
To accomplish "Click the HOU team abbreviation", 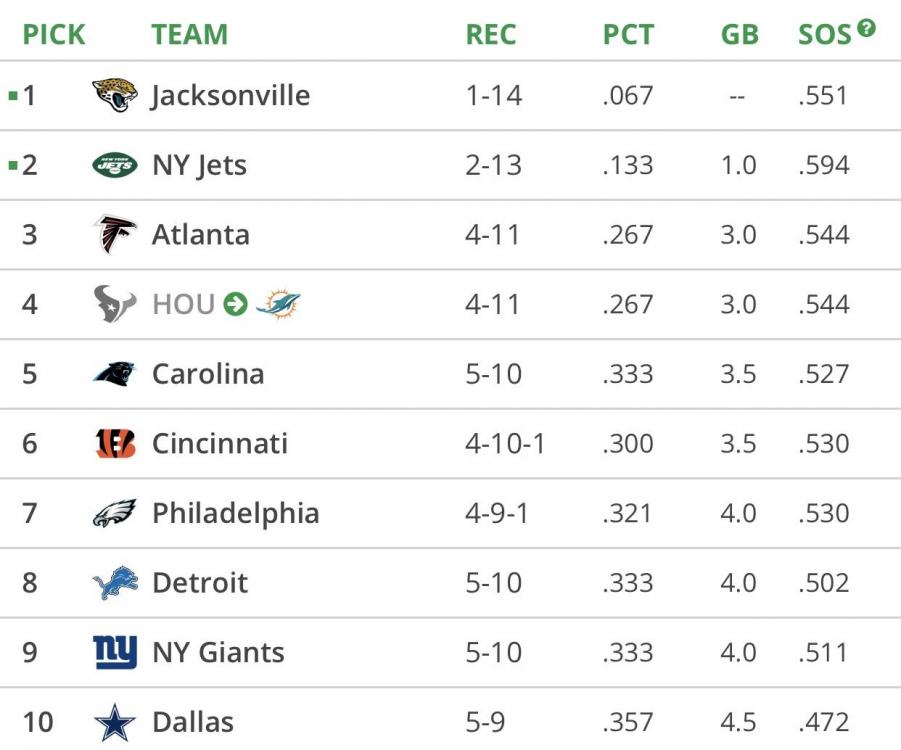I will click(x=184, y=304).
